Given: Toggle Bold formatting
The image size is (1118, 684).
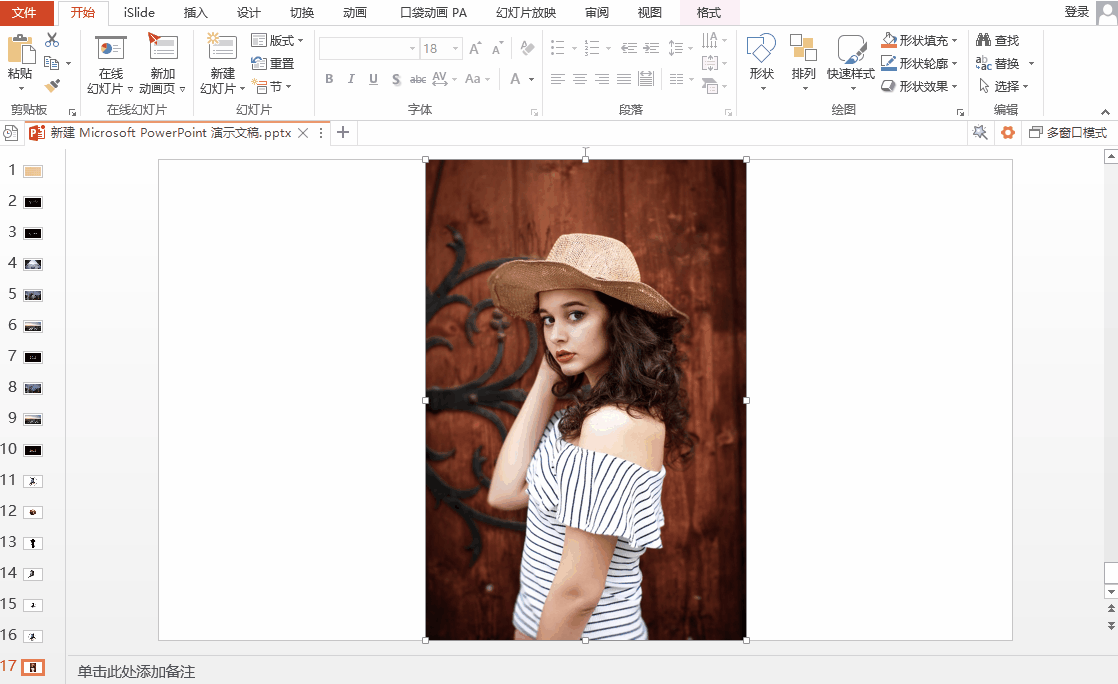Looking at the screenshot, I should tap(329, 79).
